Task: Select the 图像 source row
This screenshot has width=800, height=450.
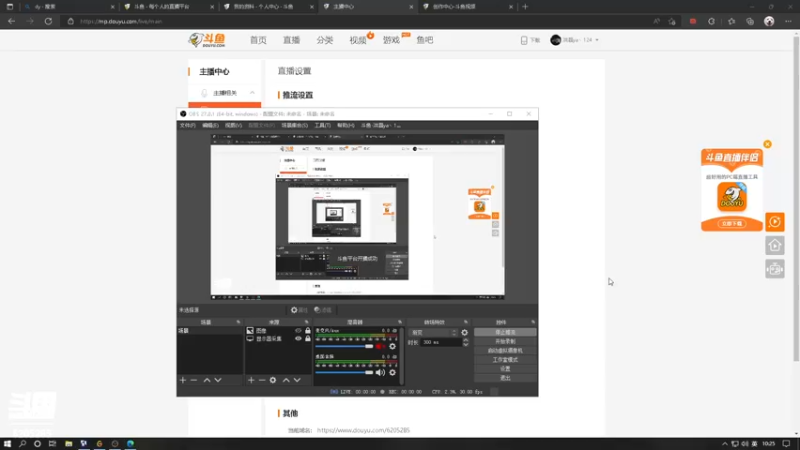Action: click(278, 331)
